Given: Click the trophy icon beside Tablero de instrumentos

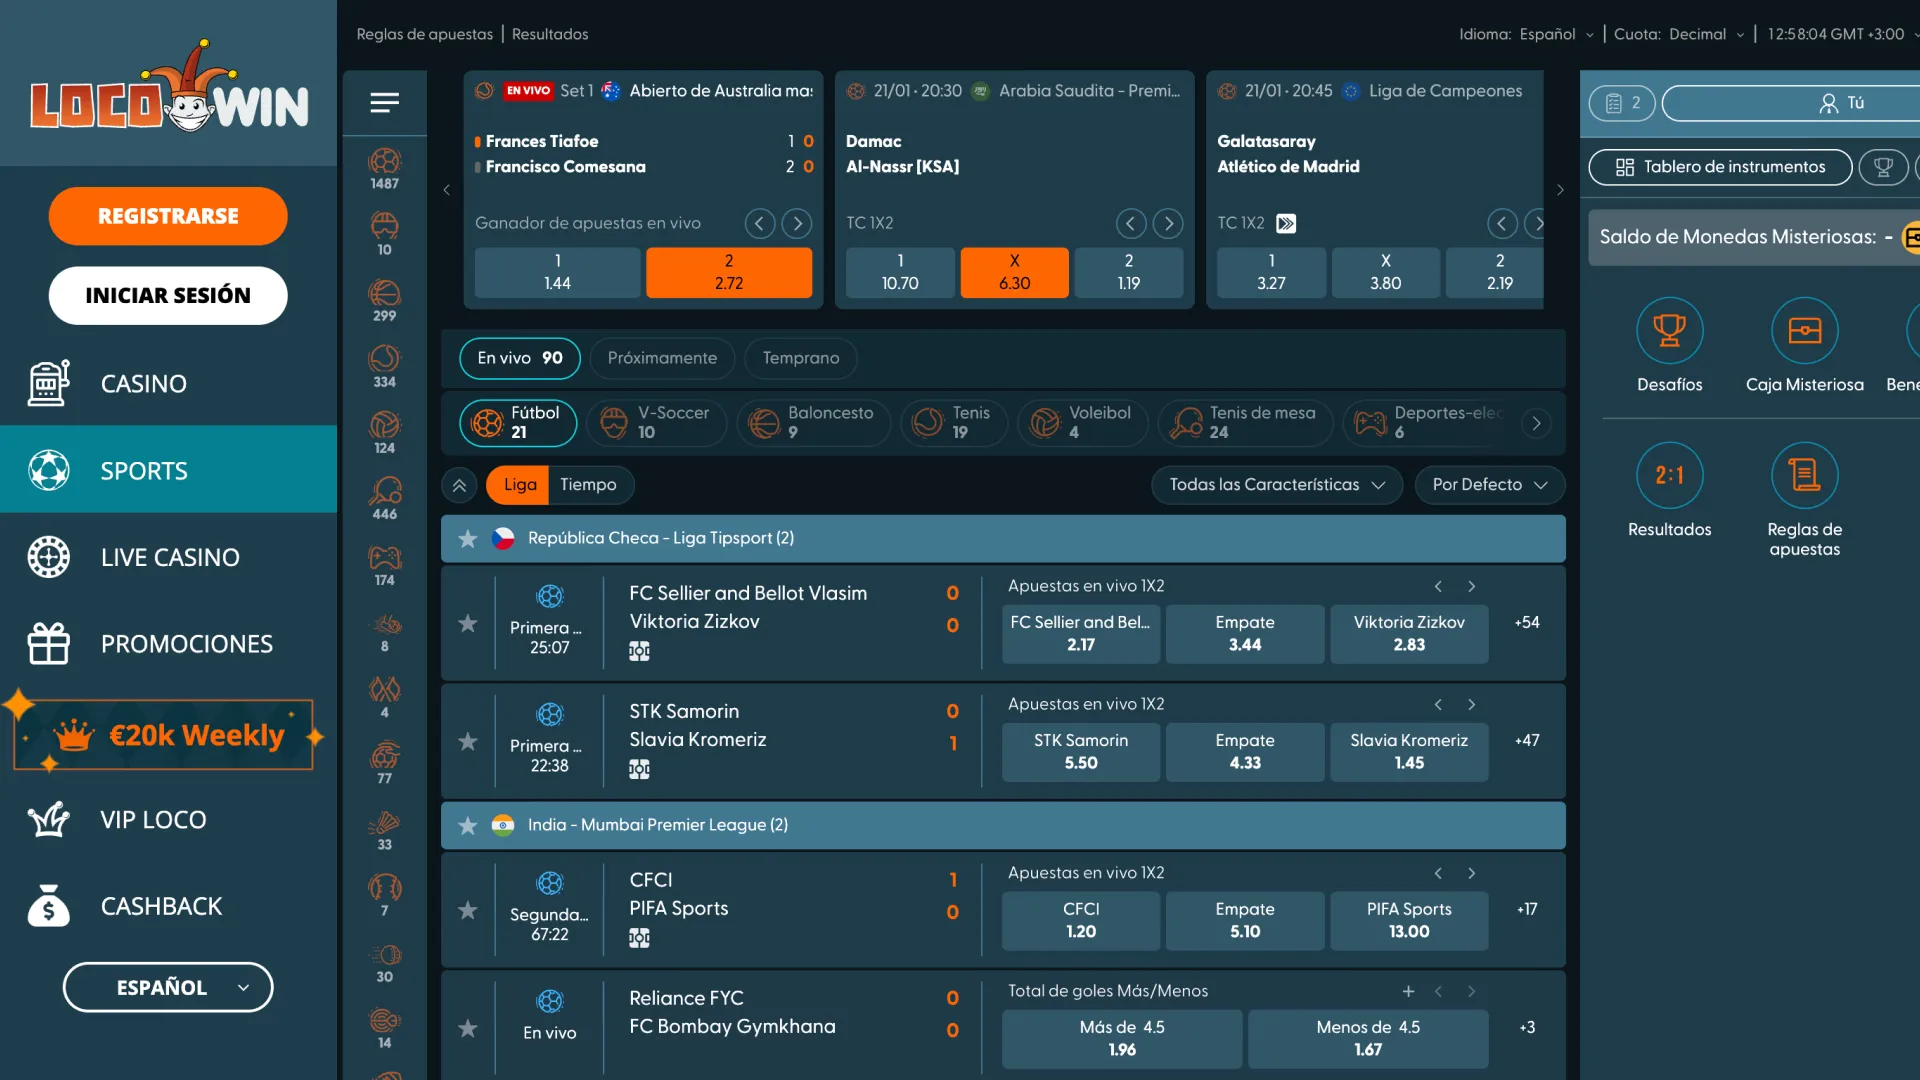Looking at the screenshot, I should (1884, 167).
